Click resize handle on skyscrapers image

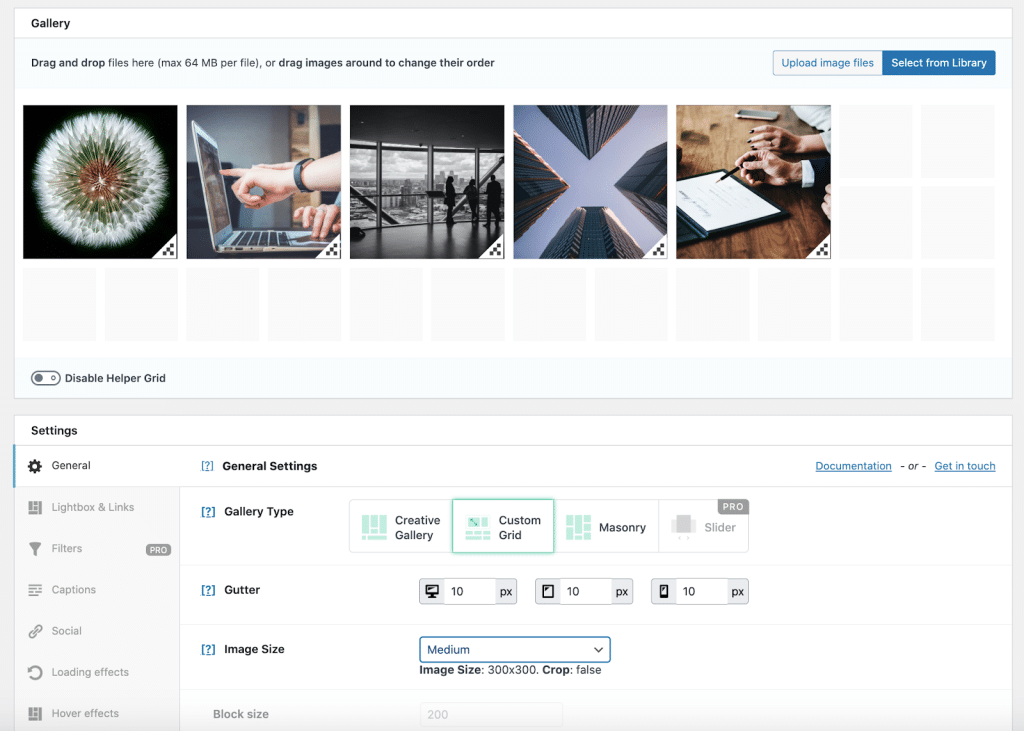658,249
